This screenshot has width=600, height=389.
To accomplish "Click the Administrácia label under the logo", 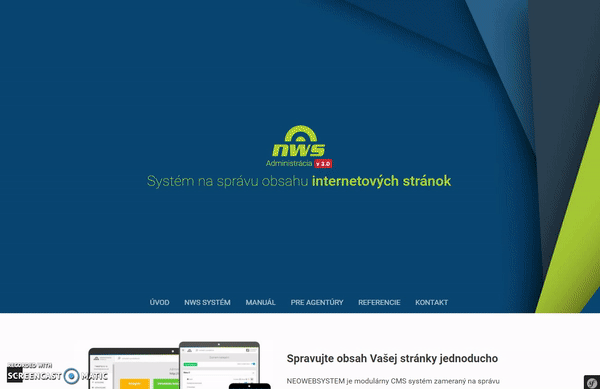I will [289, 163].
